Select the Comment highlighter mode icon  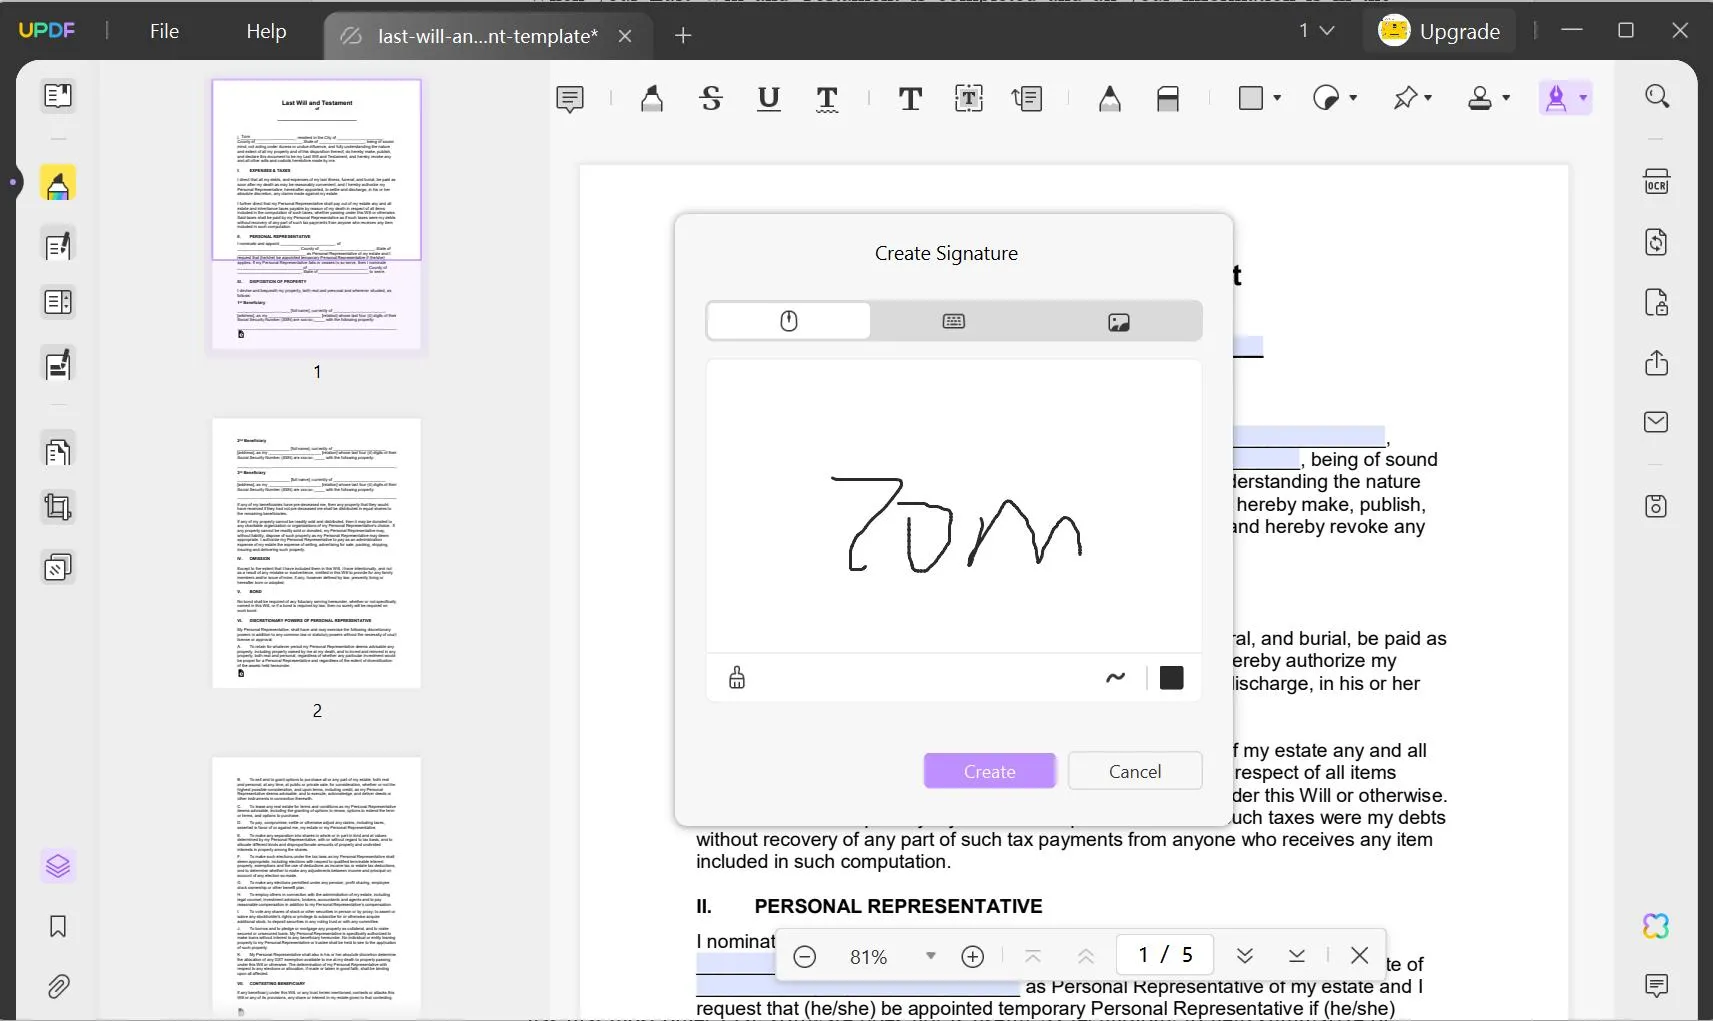58,183
